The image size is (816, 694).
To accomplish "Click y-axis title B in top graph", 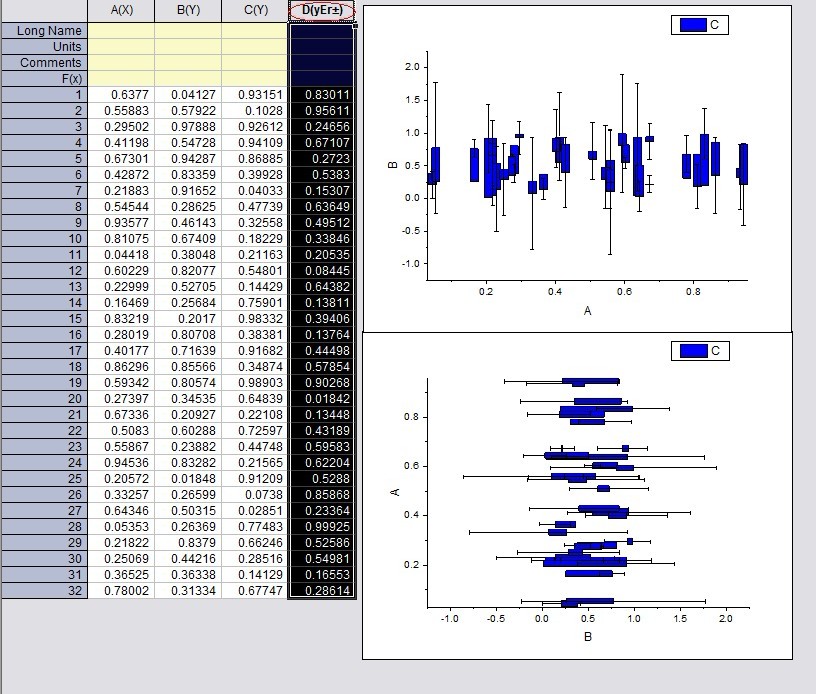I will pos(393,165).
